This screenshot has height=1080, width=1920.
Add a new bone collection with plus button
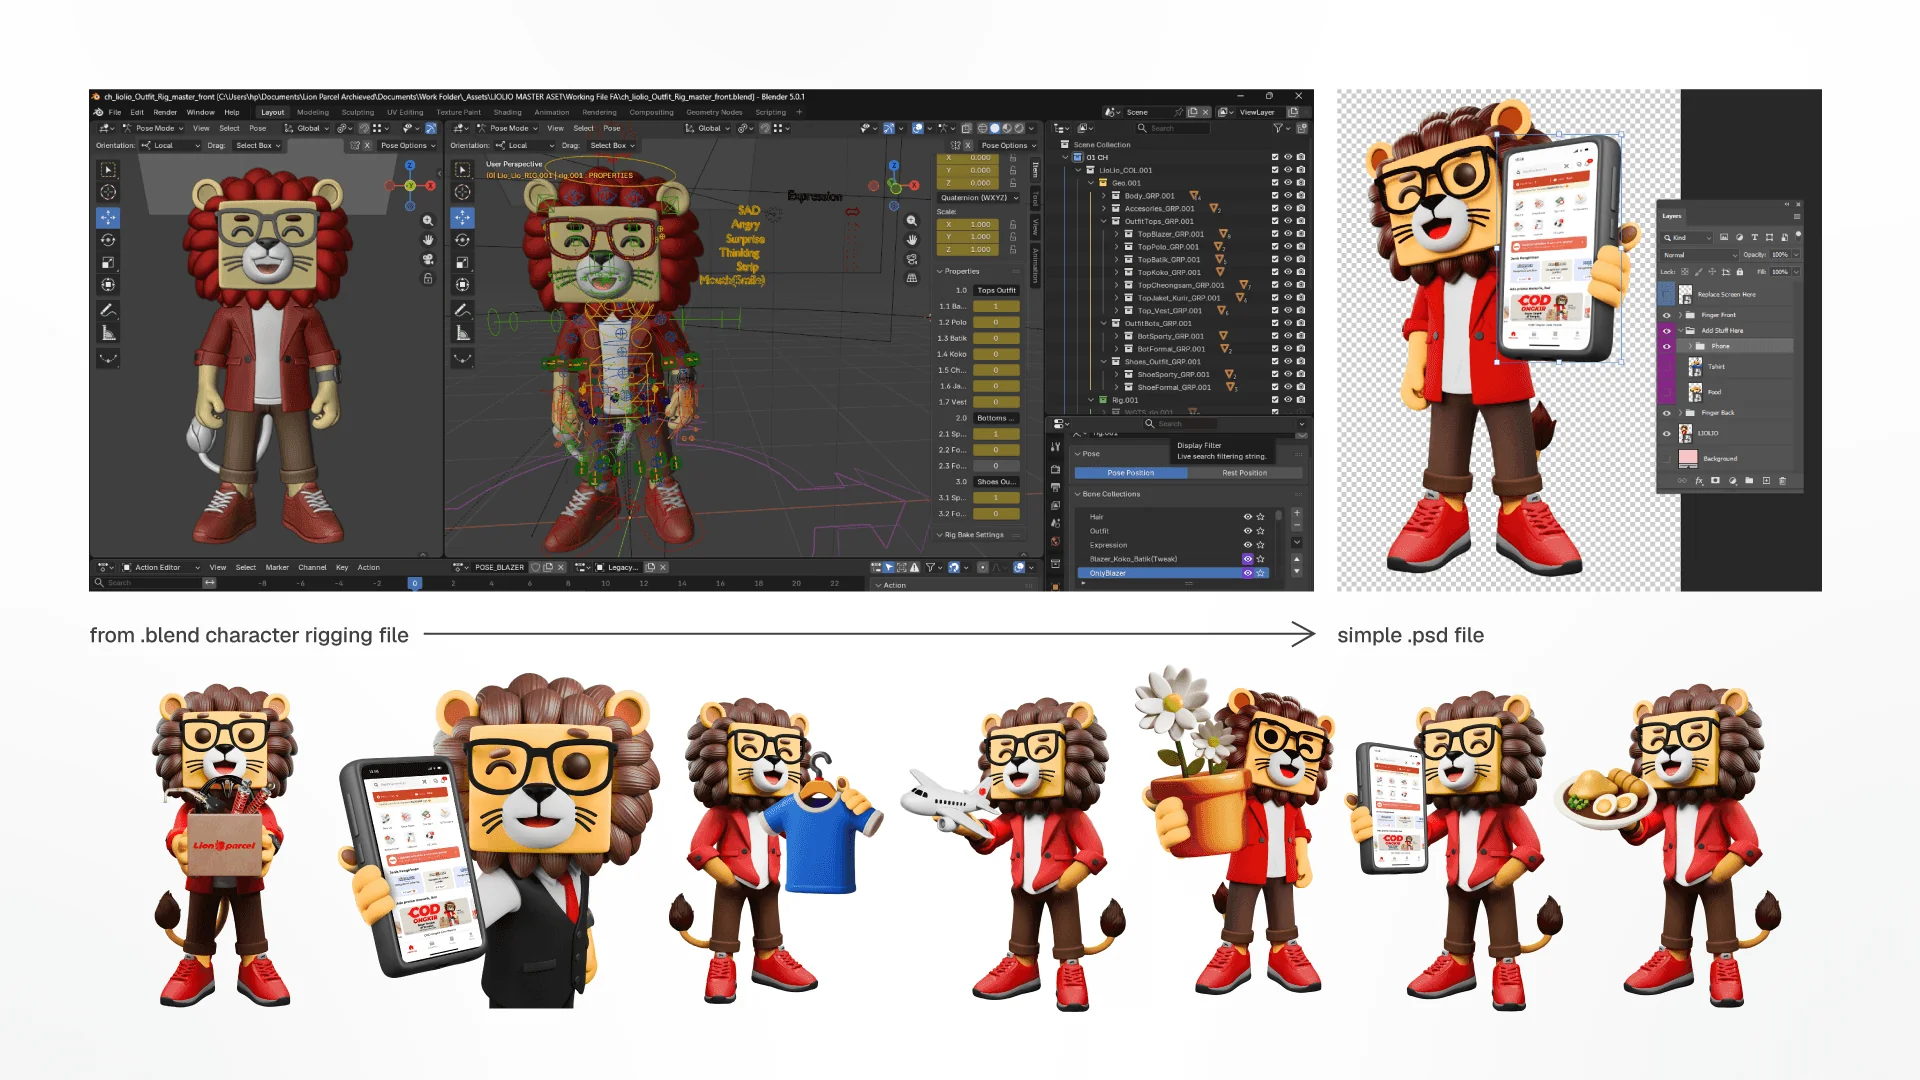[x=1297, y=513]
